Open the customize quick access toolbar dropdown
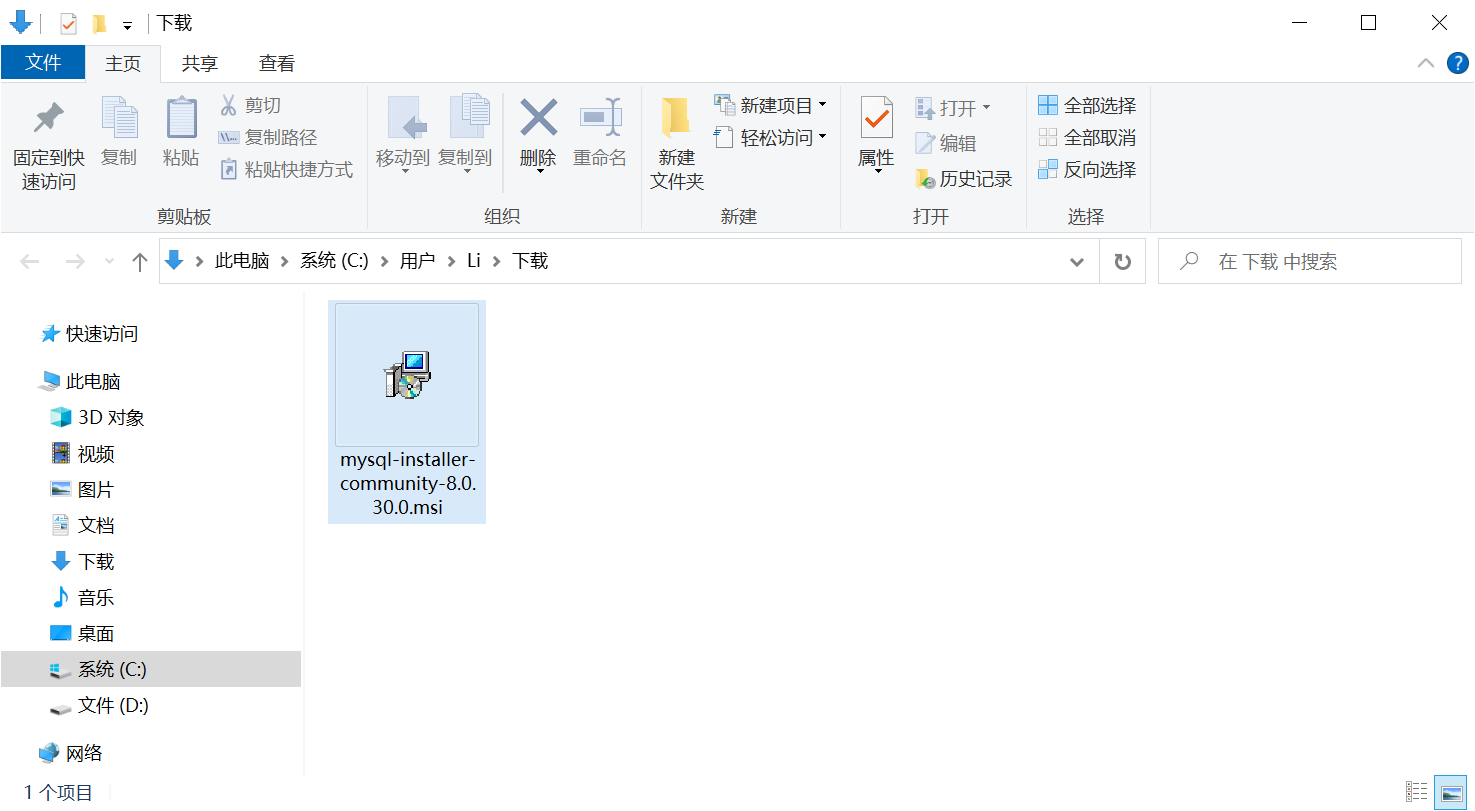1475x811 pixels. [127, 25]
